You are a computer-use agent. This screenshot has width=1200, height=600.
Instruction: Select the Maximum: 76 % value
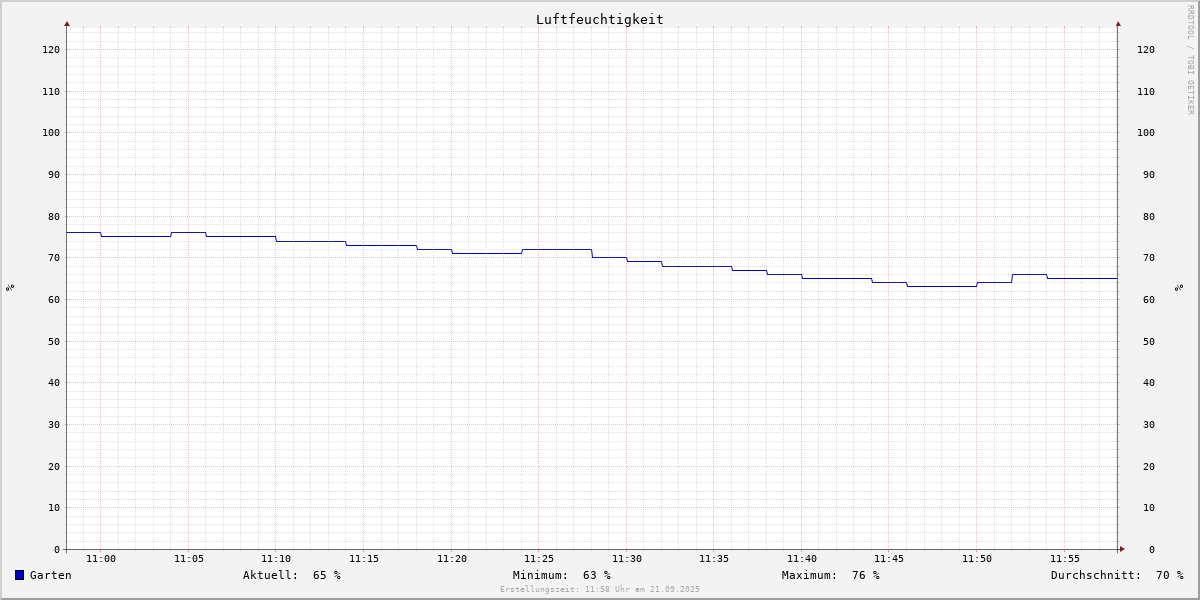(x=831, y=575)
